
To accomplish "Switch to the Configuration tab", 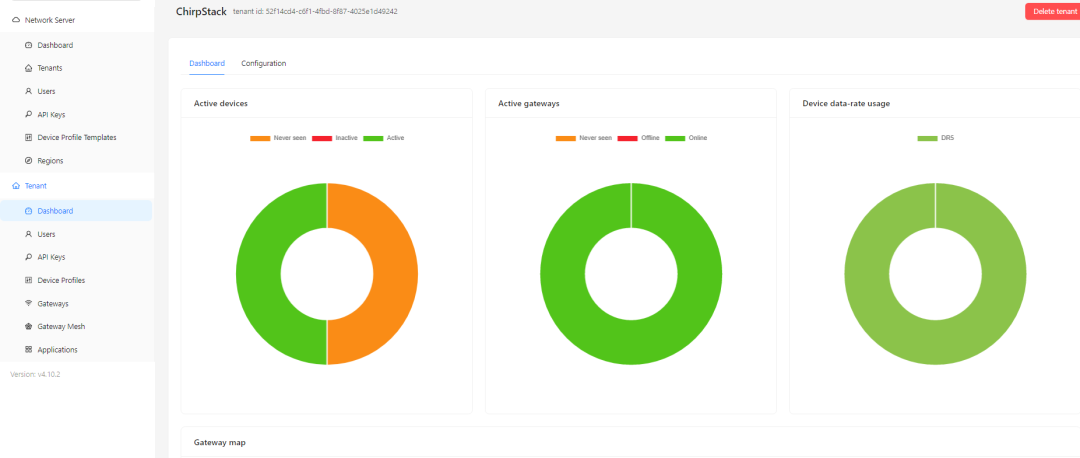I will point(264,63).
